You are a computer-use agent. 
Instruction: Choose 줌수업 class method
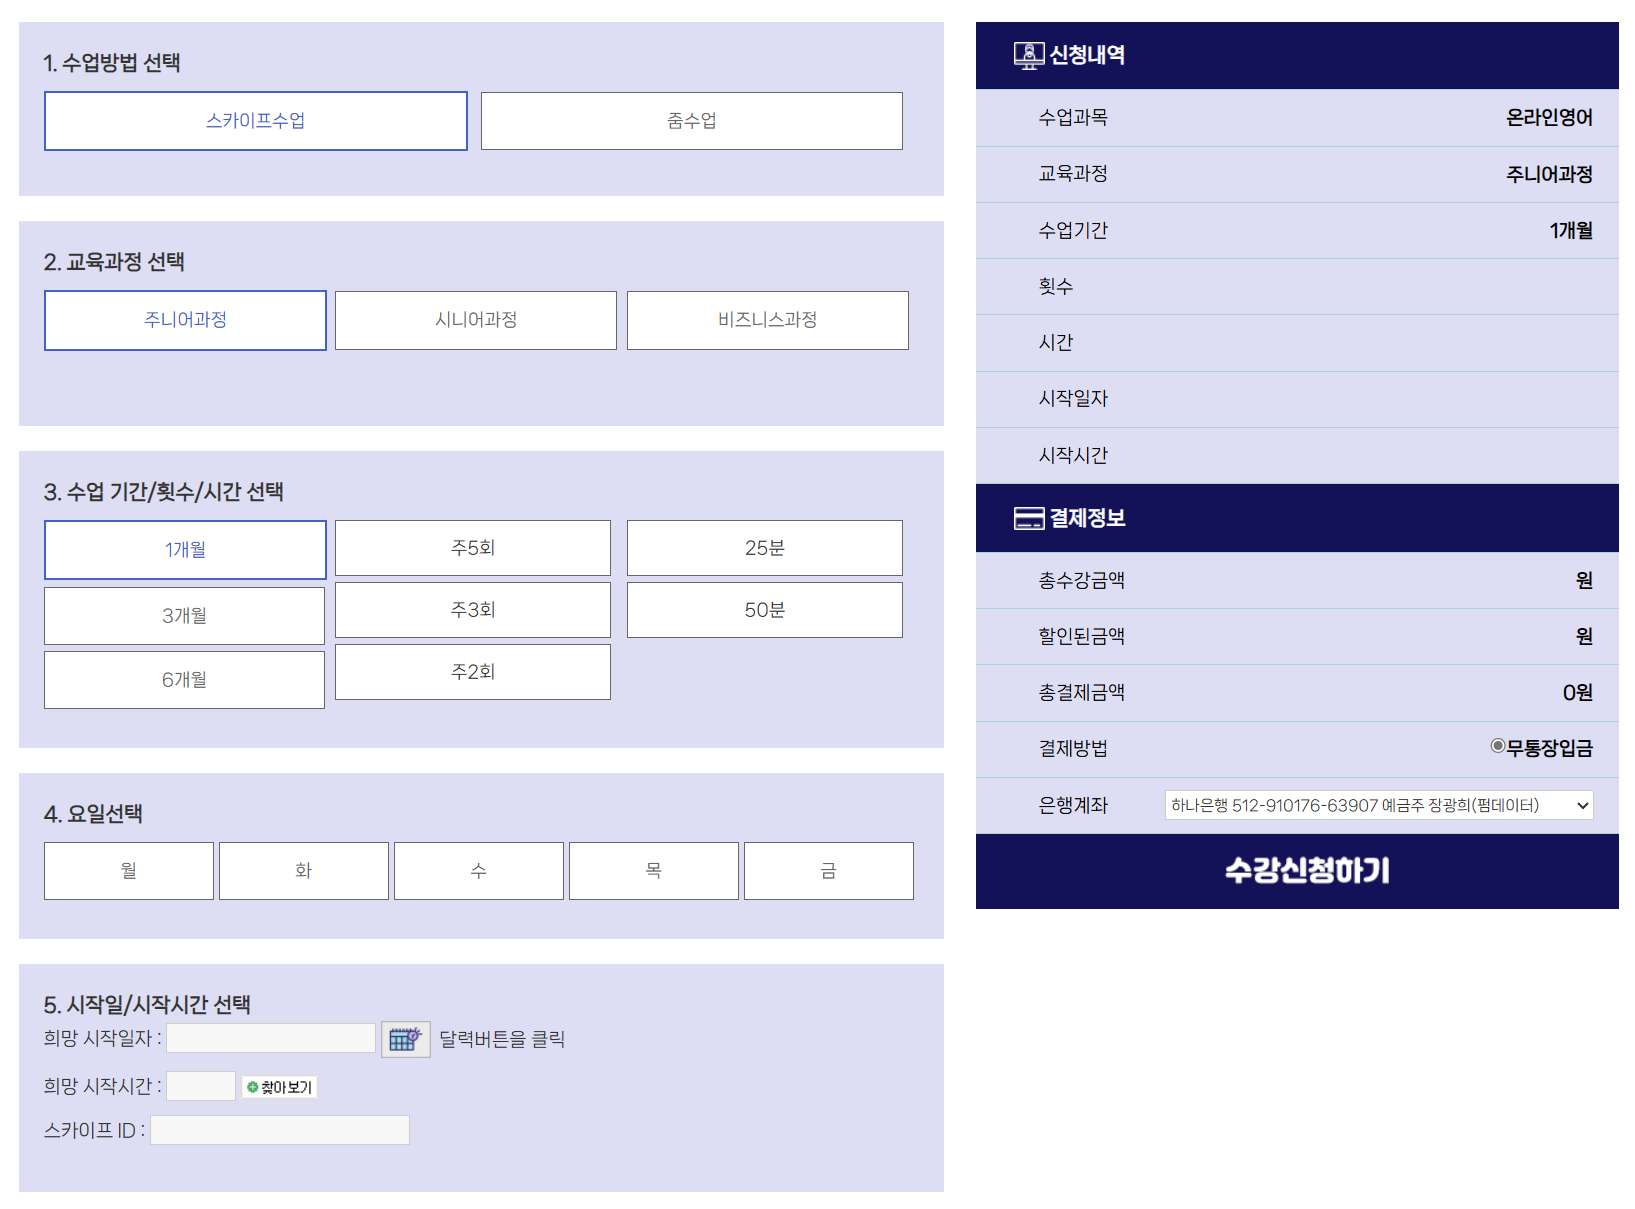[691, 121]
